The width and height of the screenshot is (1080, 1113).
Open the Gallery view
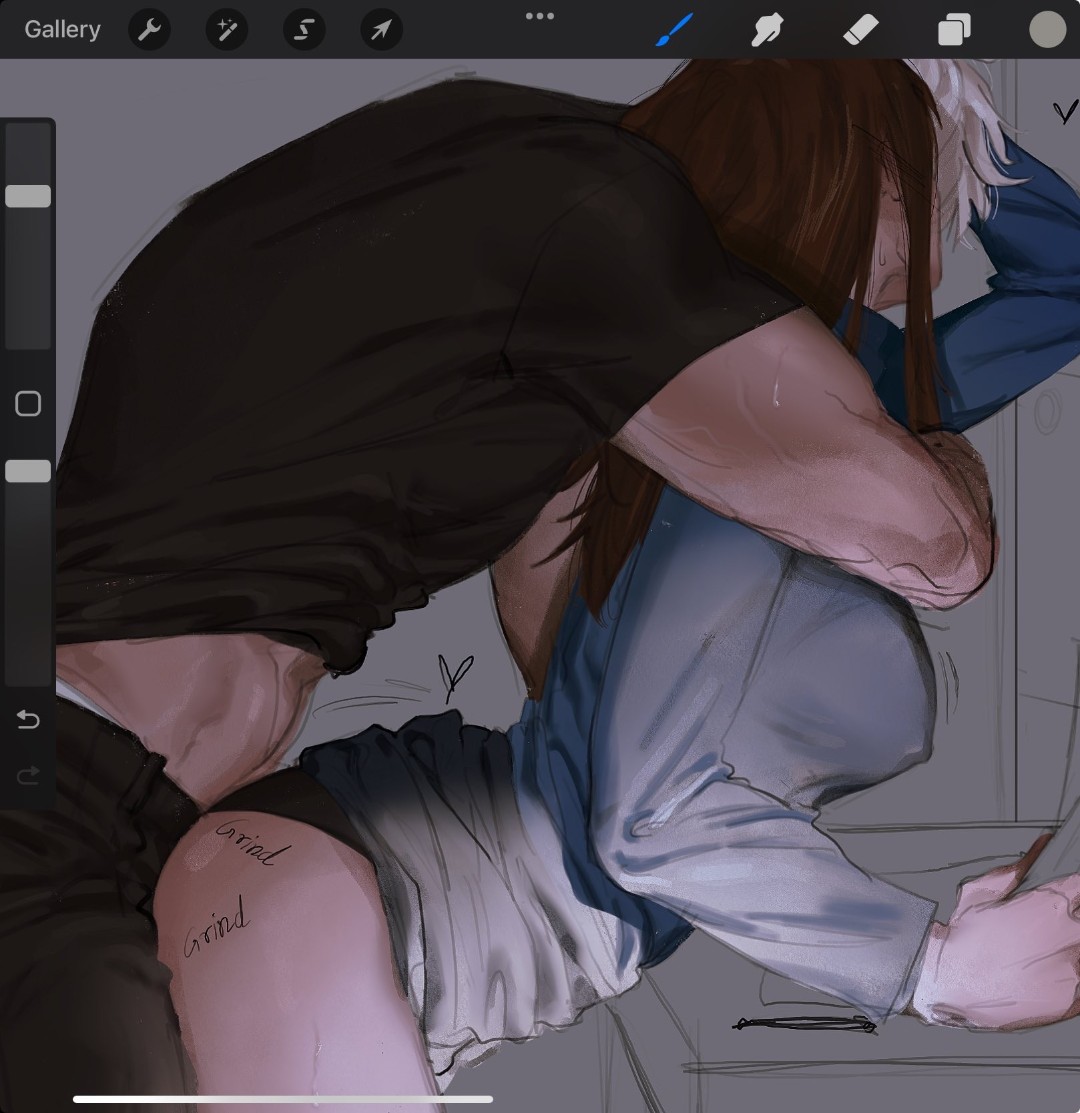tap(62, 30)
